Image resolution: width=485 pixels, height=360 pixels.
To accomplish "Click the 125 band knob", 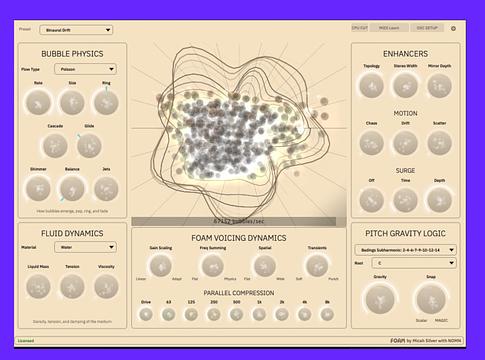I will coord(191,314).
